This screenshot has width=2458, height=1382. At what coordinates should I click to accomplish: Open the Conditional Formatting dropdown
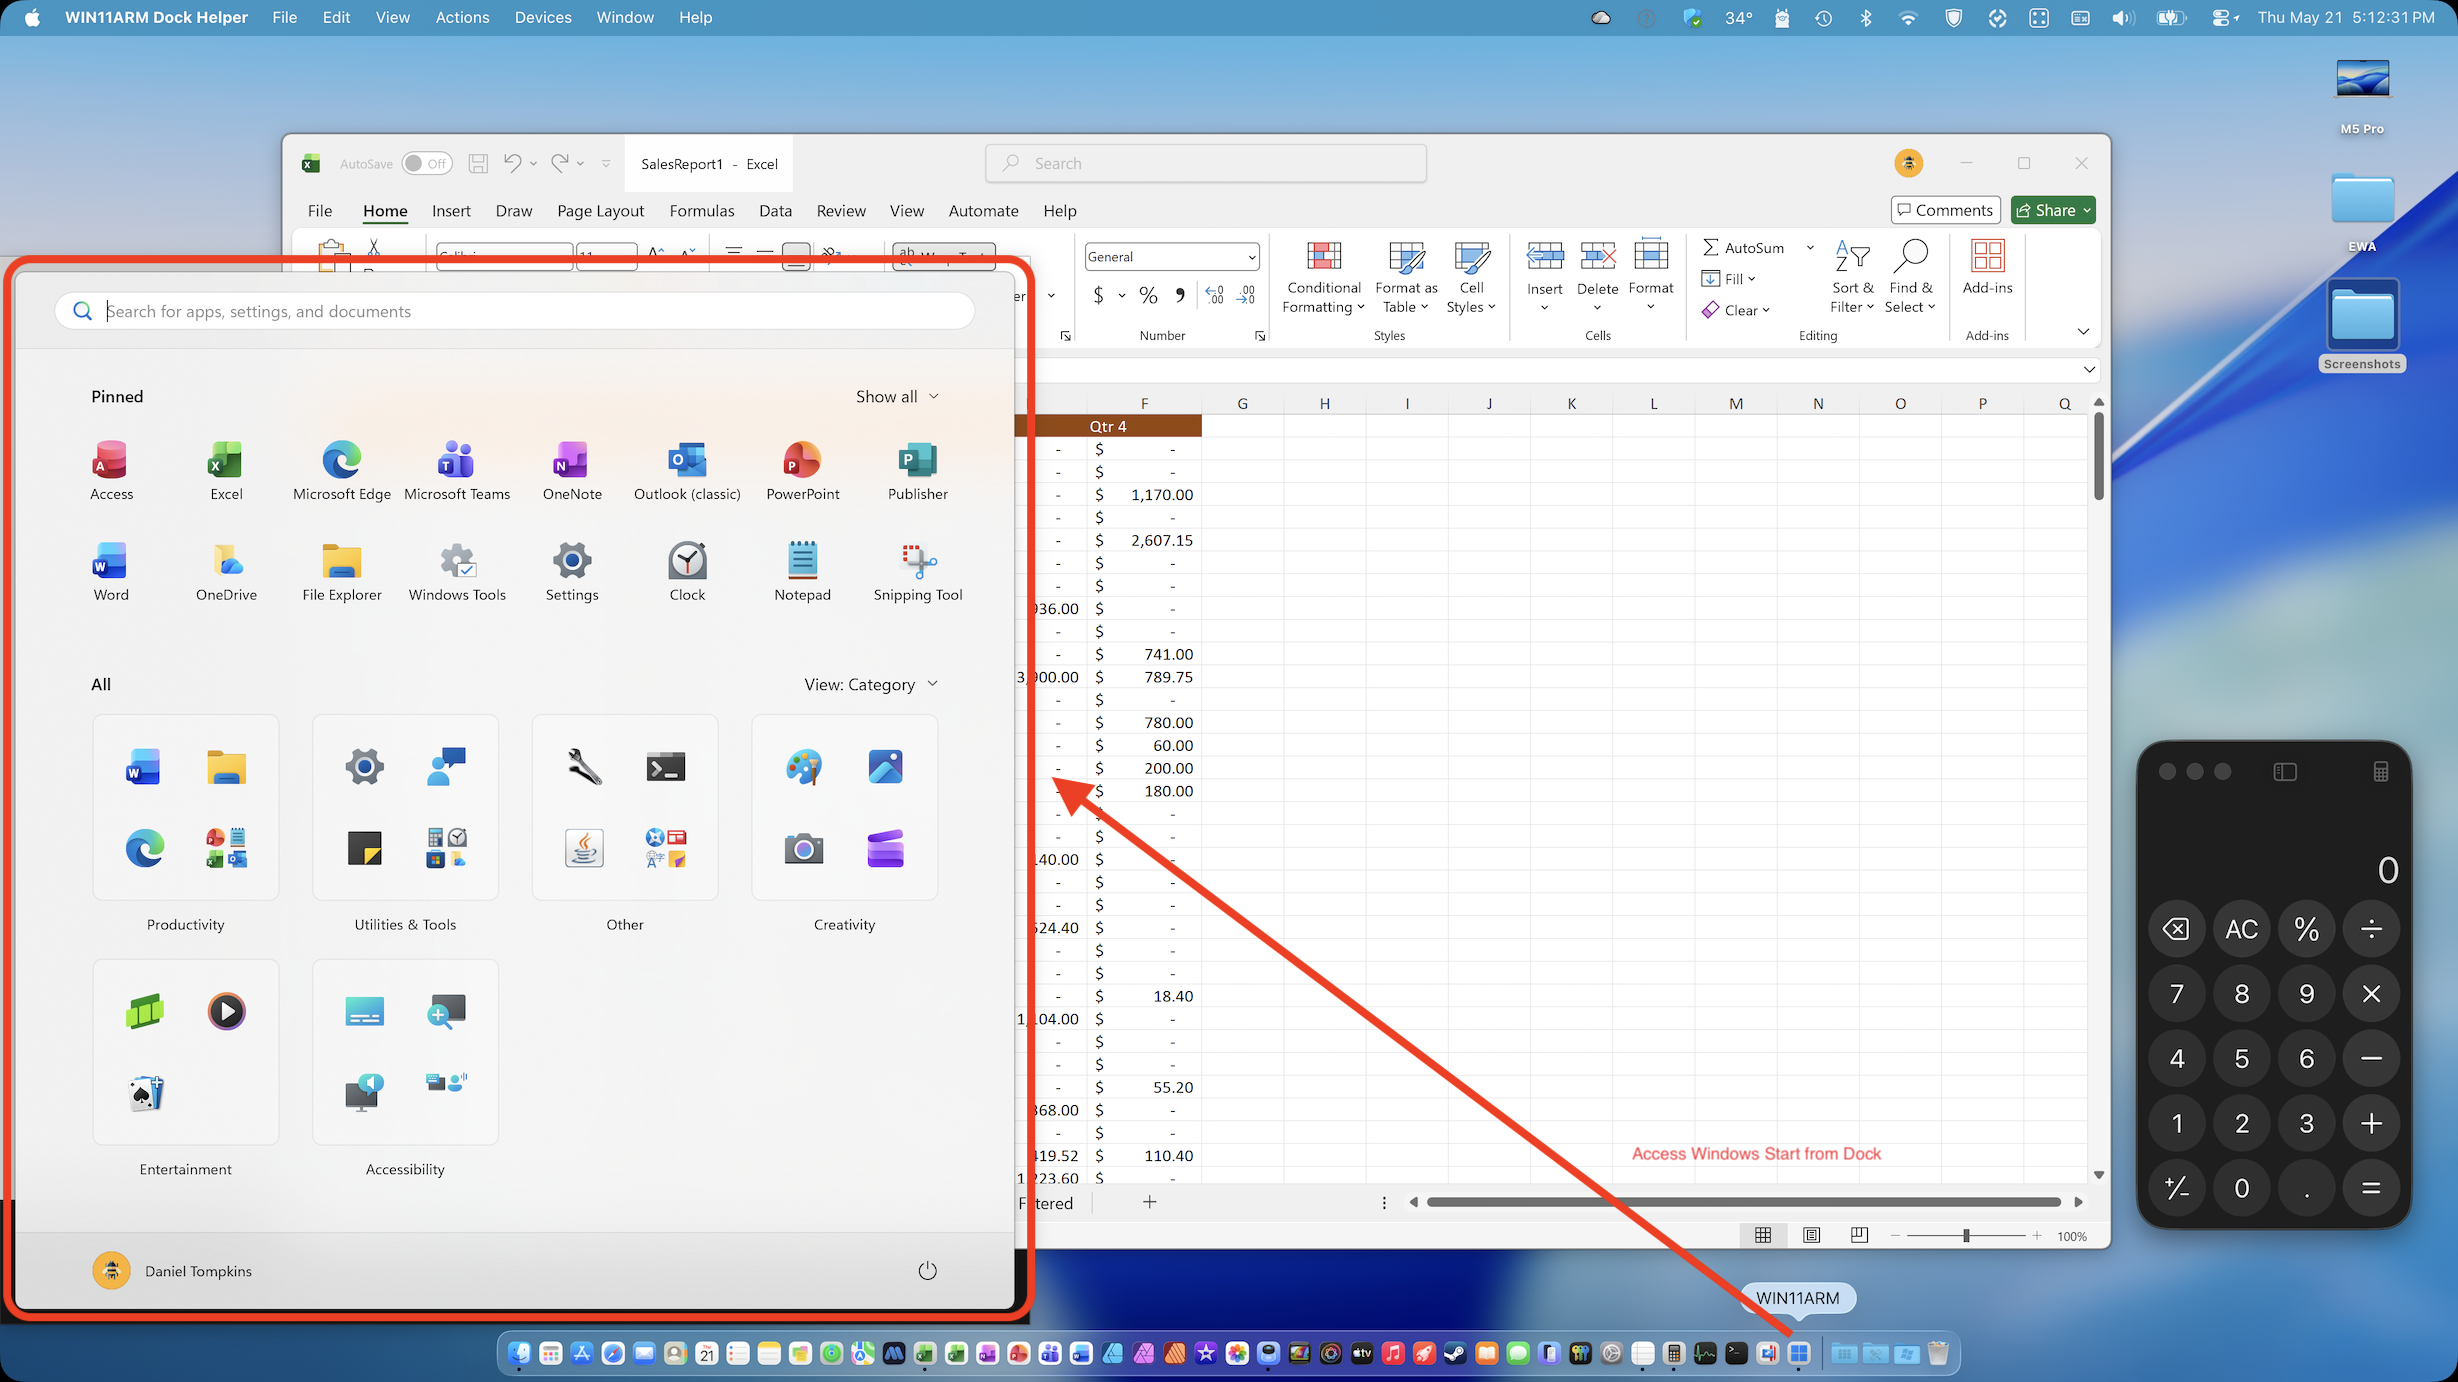click(1324, 278)
